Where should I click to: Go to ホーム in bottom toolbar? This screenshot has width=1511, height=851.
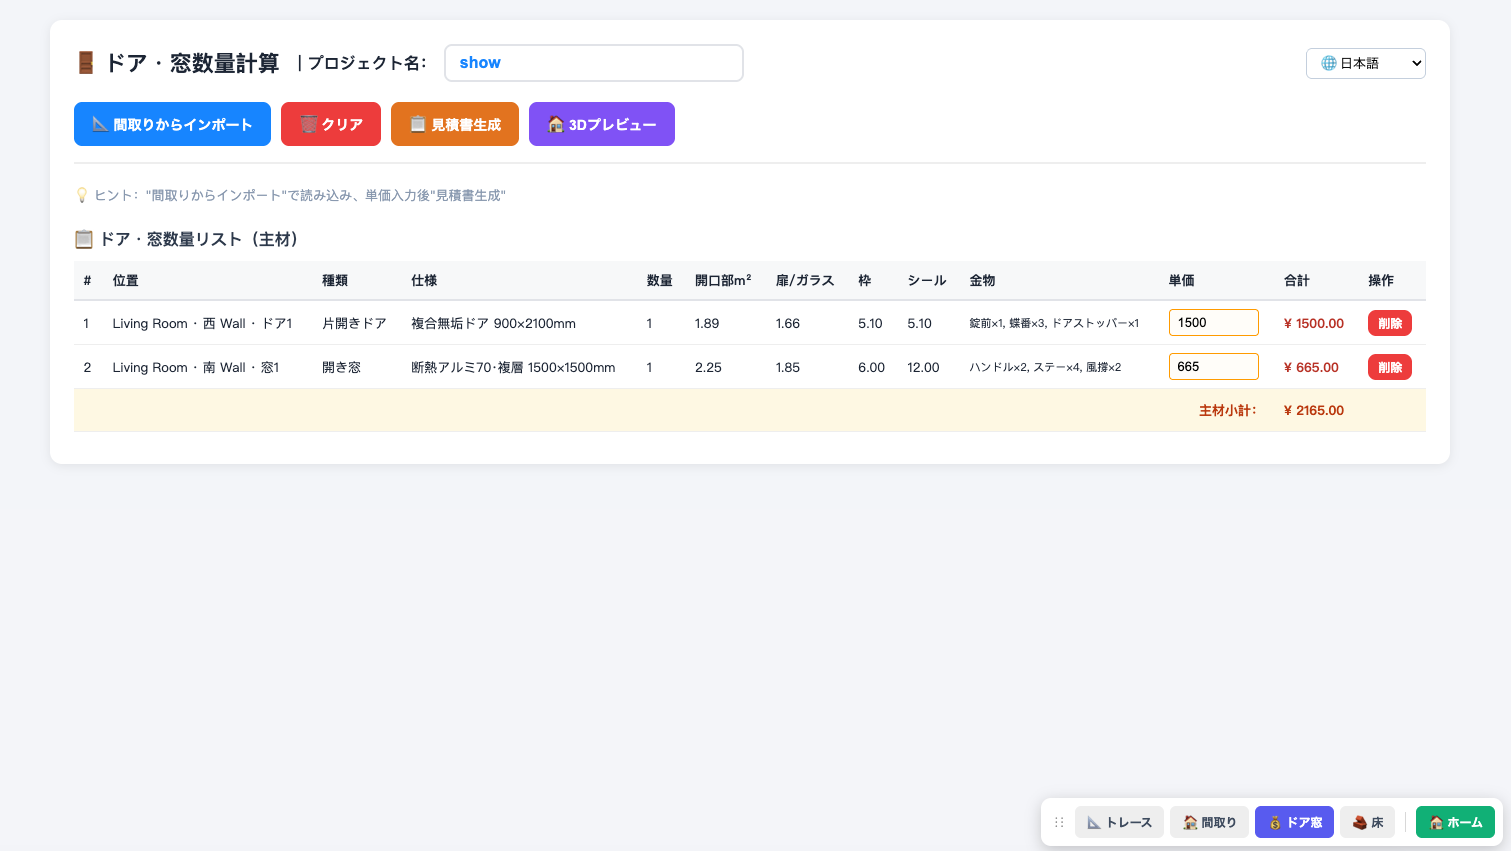coord(1455,822)
